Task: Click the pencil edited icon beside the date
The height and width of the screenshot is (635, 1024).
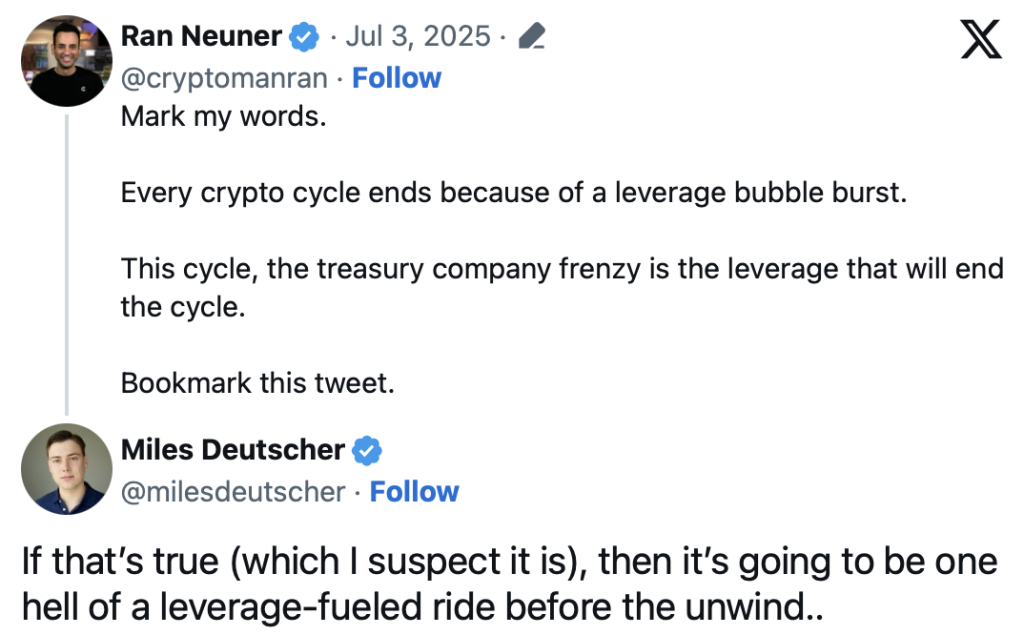Action: 532,36
